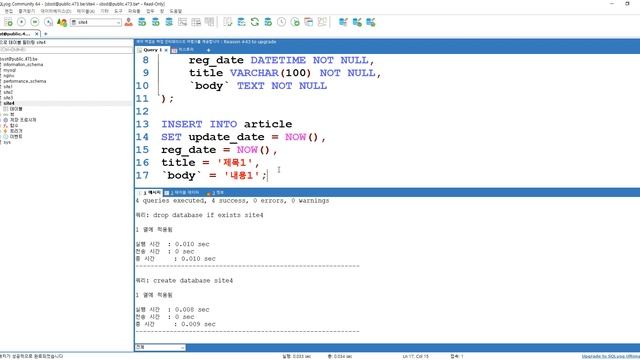640x360 pixels.
Task: Click the VARCHAR(100) text on line 9
Action: tap(270, 73)
